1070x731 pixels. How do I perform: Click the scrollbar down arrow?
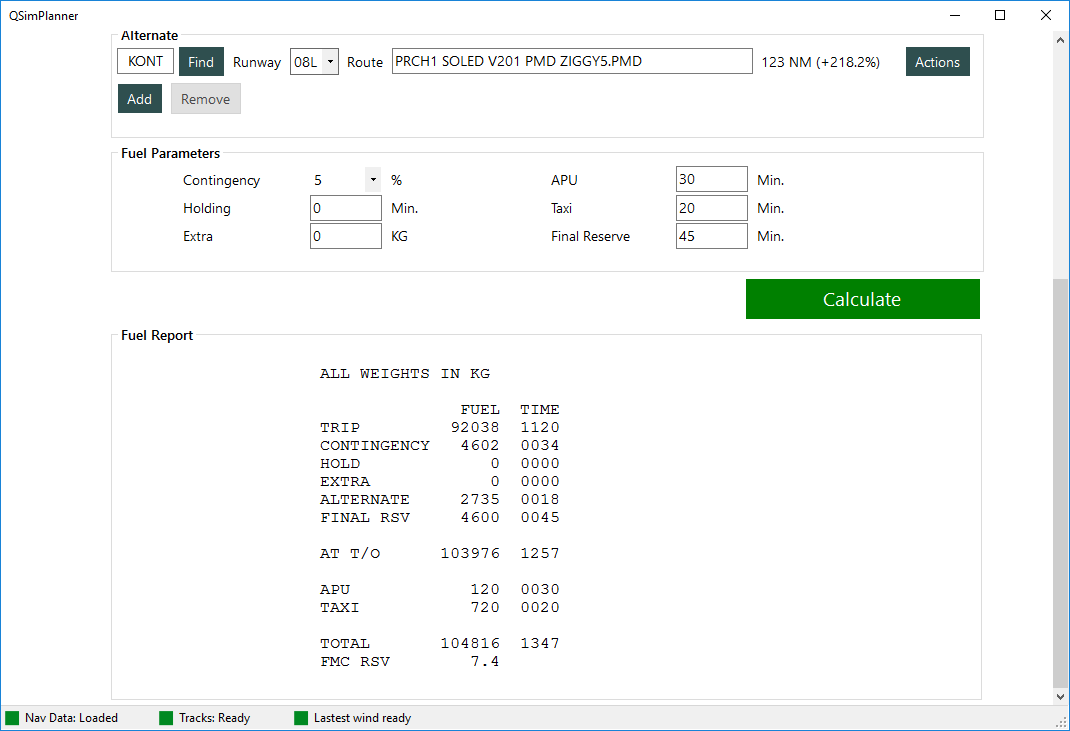click(x=1060, y=697)
